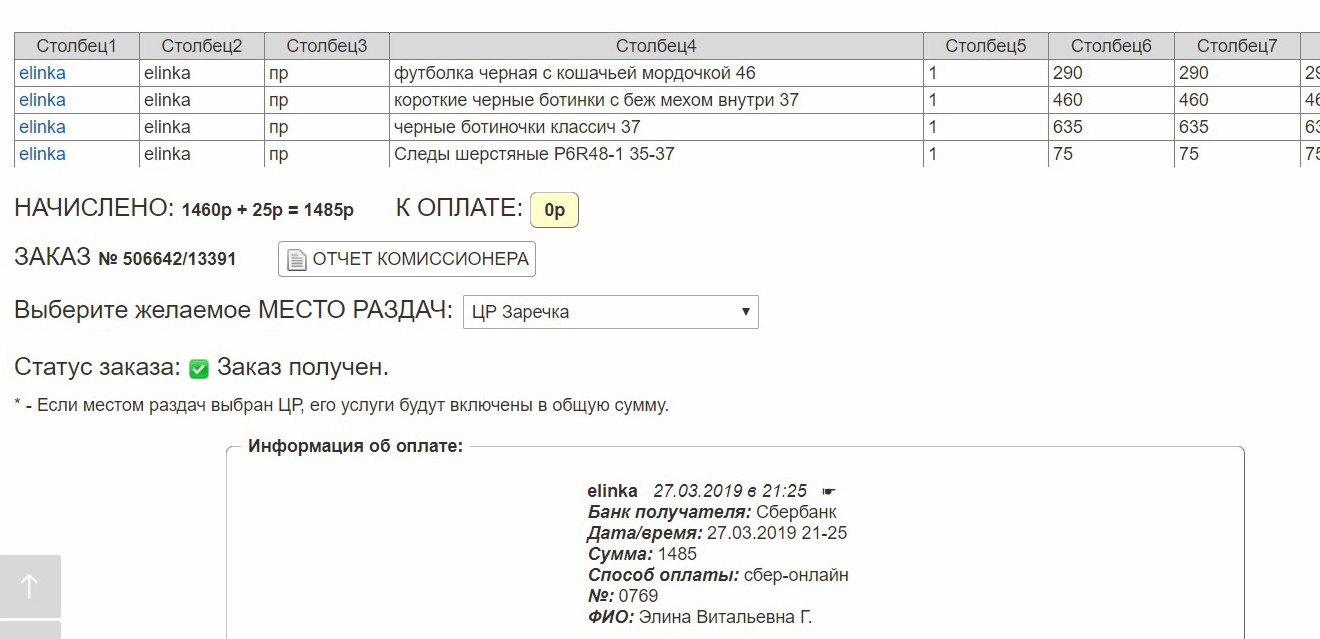
Task: Click elinka link in короткие черные ботинки row
Action: pos(42,100)
